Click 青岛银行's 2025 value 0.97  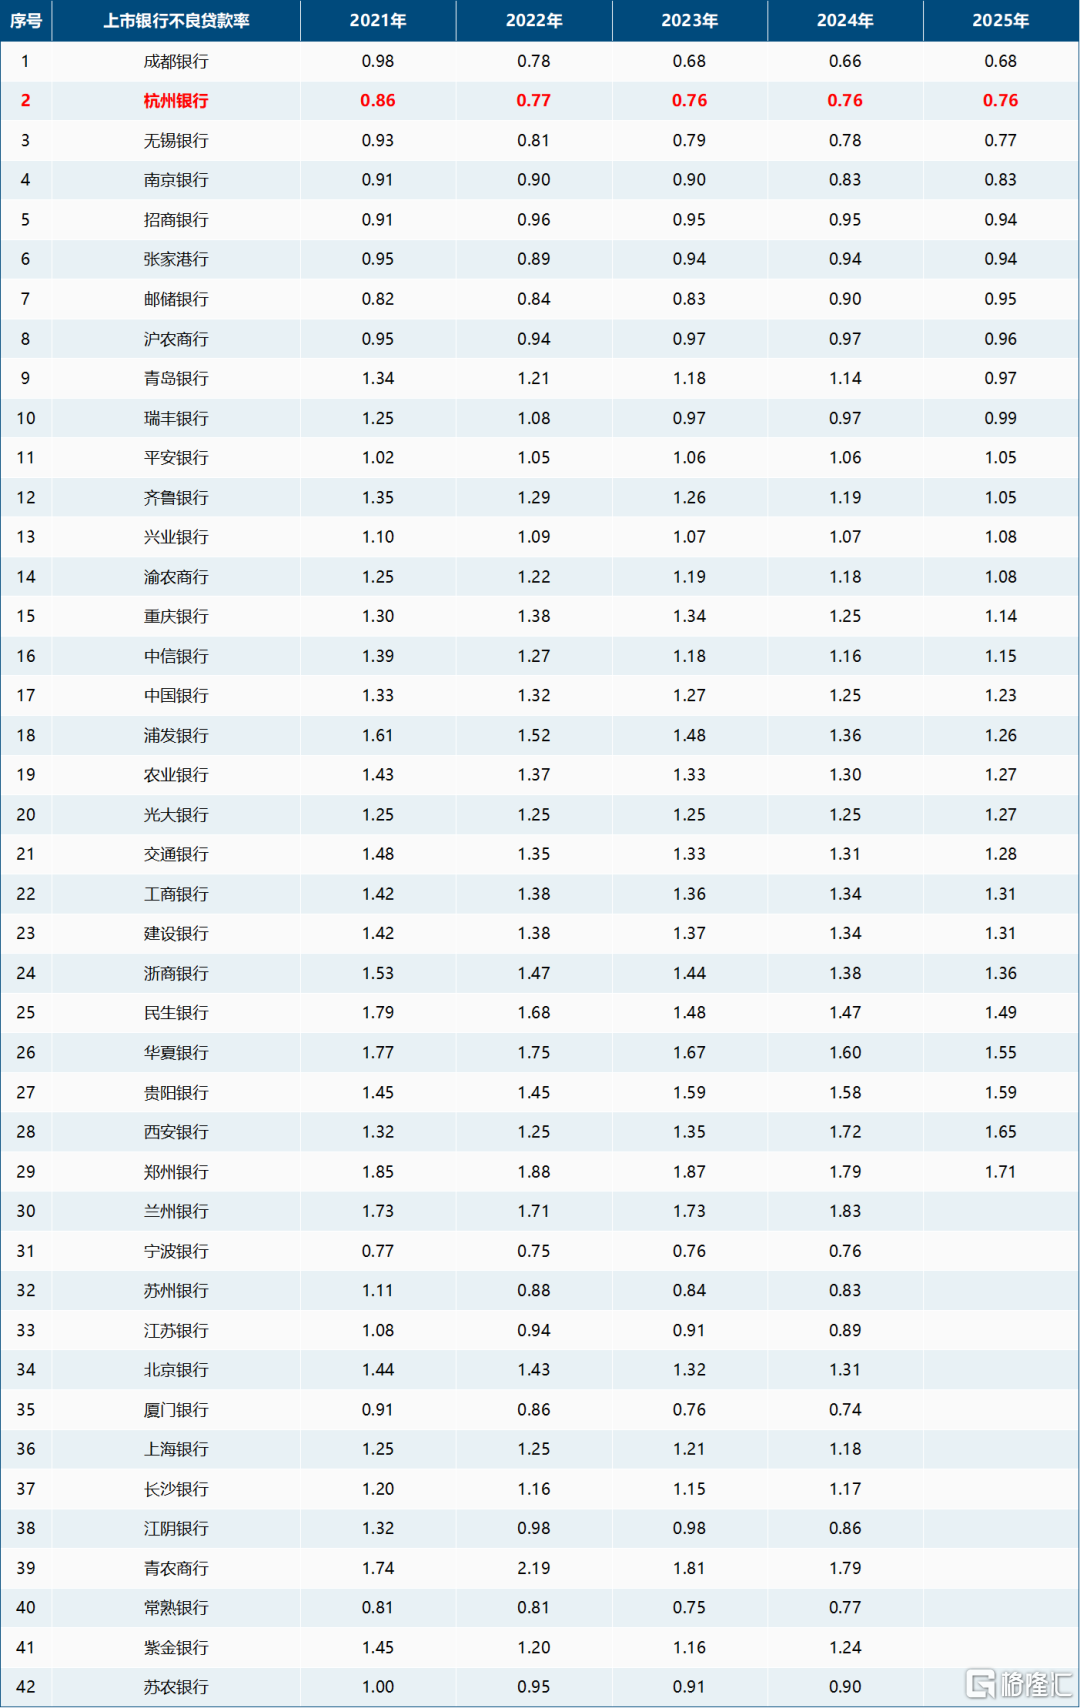coord(1001,379)
